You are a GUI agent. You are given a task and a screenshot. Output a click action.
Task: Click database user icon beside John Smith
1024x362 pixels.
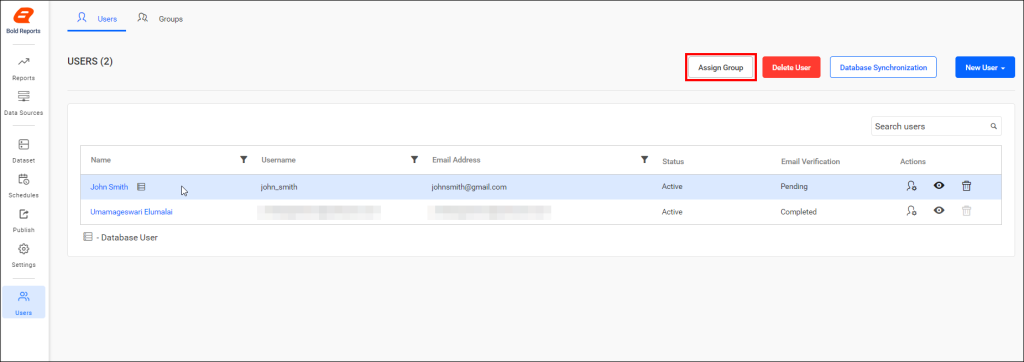[141, 187]
